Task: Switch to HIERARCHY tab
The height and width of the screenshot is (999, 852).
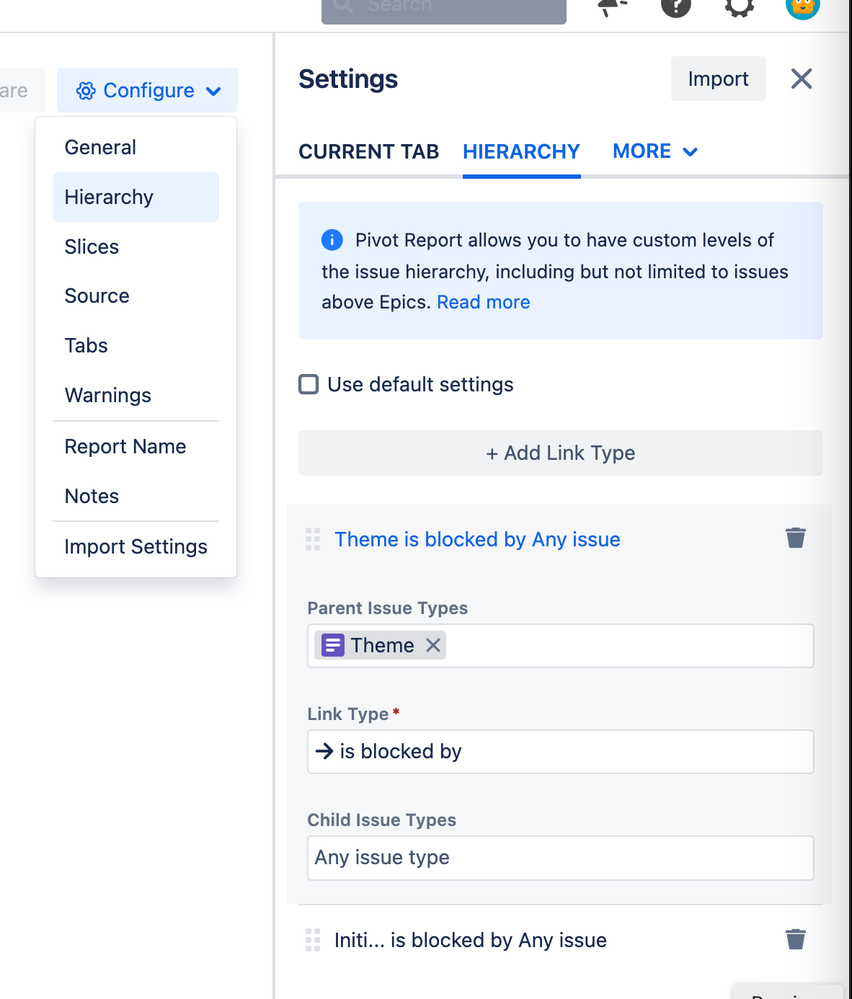Action: [x=521, y=152]
